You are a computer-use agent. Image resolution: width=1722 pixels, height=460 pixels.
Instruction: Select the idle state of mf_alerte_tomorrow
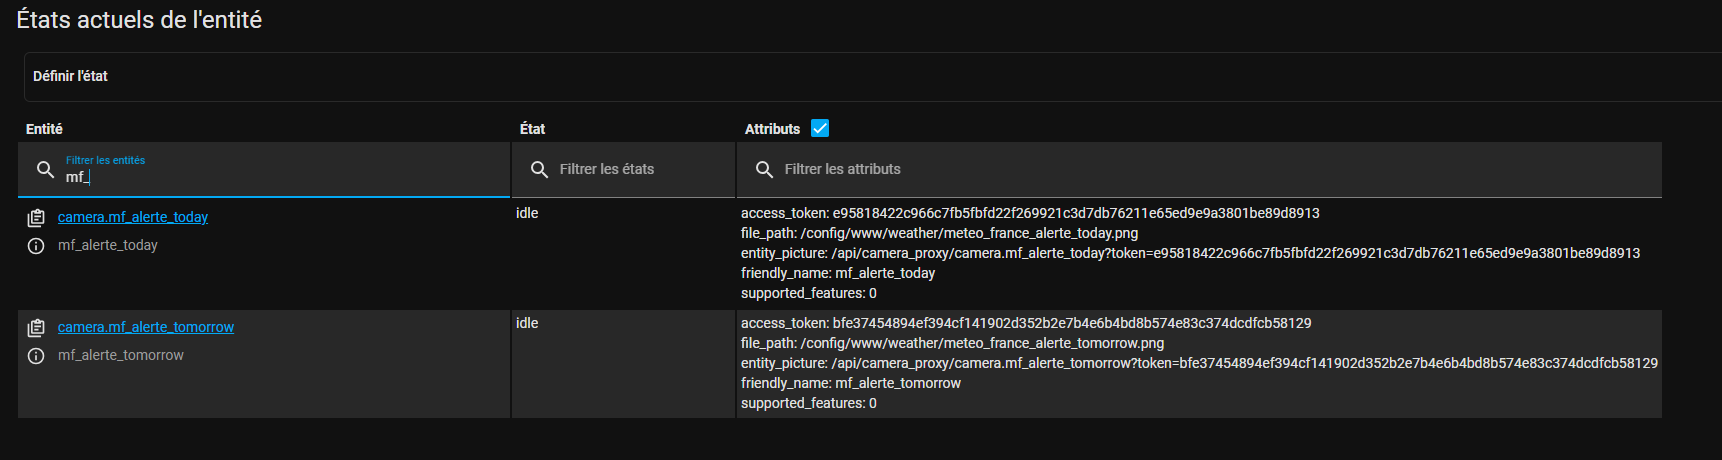coord(527,323)
